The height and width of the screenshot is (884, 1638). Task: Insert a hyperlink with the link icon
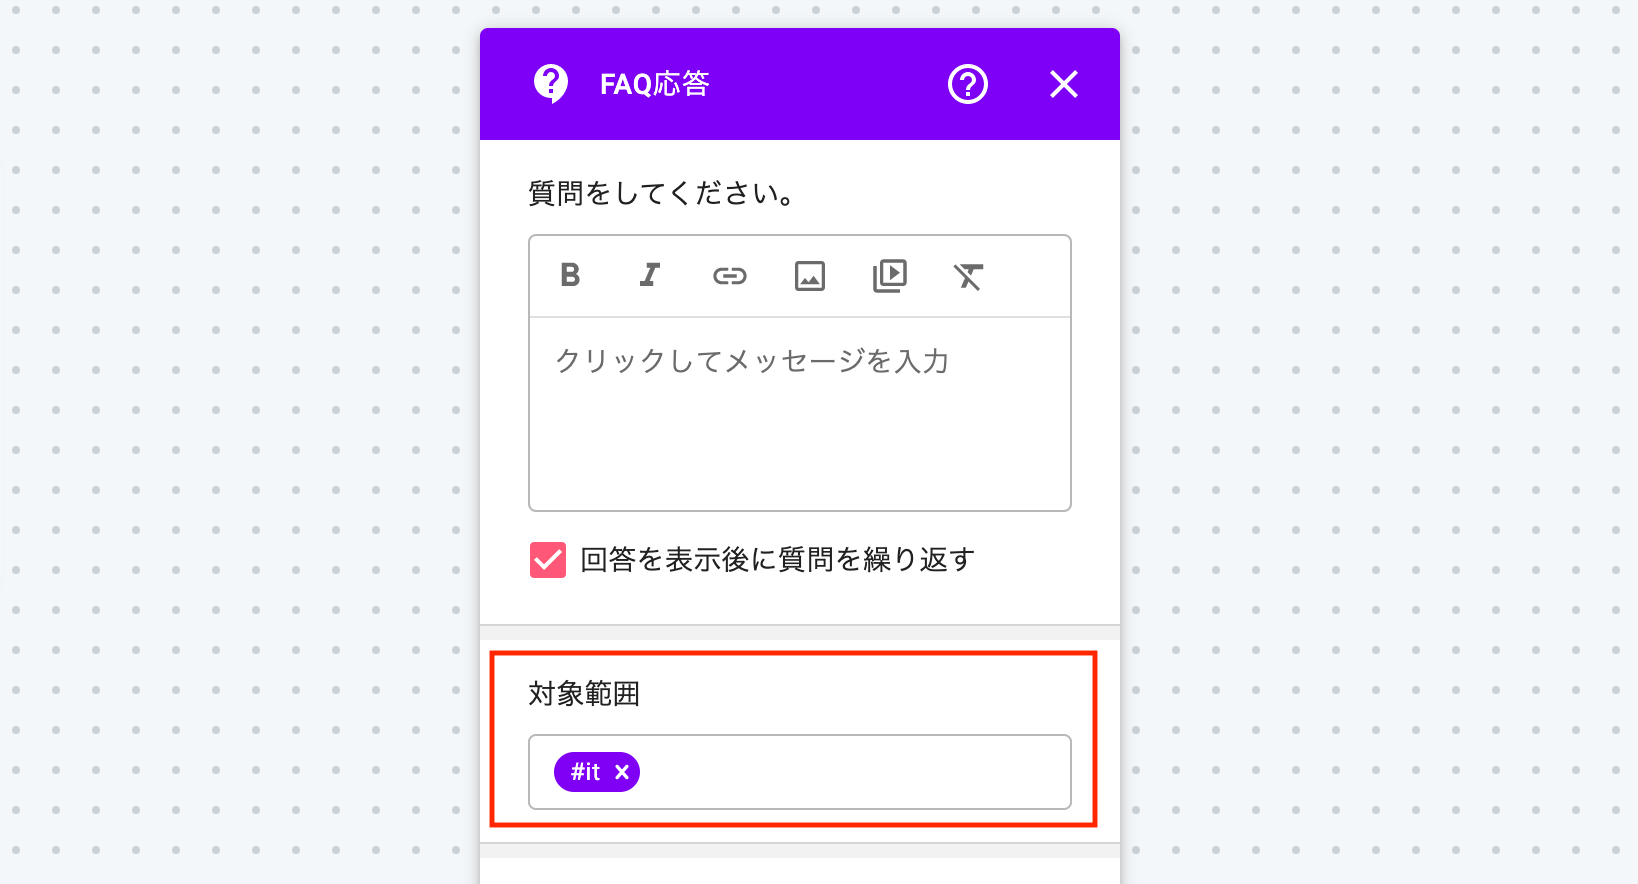point(730,276)
